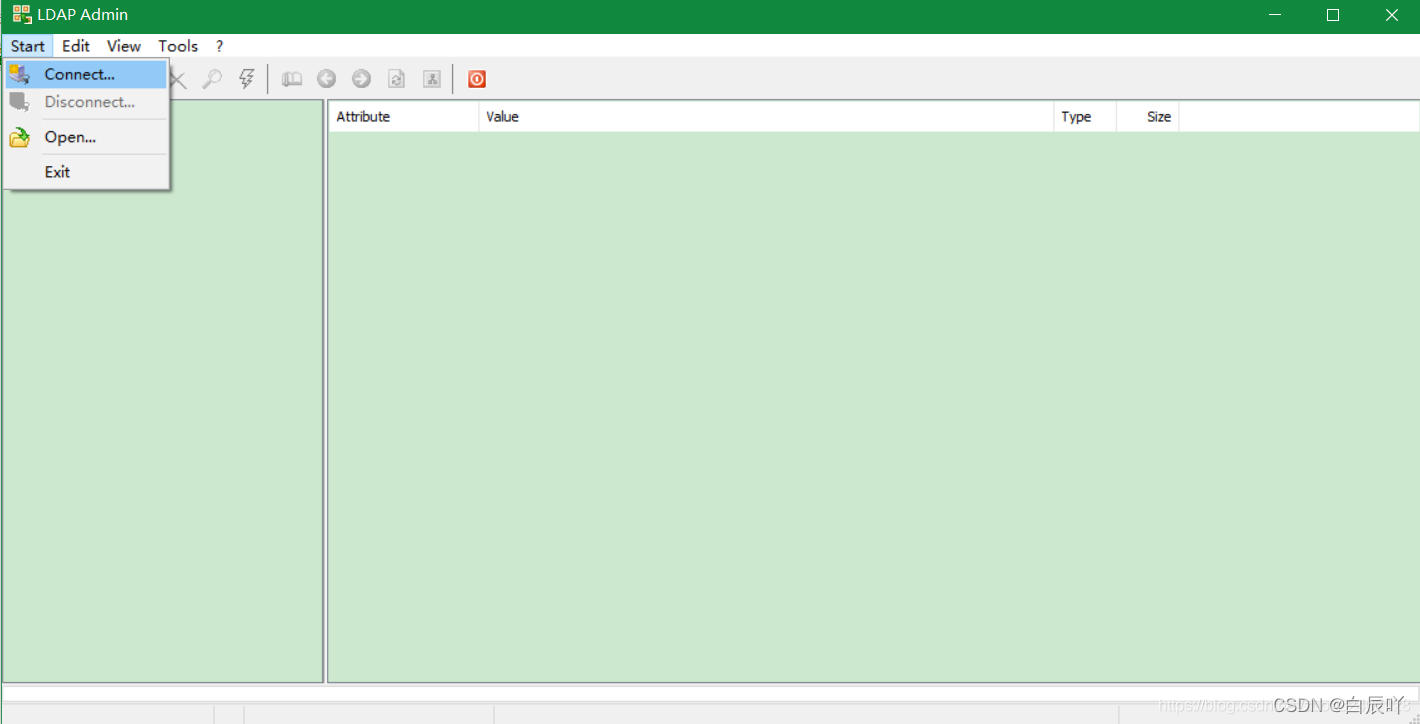Click the X delete toolbar icon

[179, 80]
